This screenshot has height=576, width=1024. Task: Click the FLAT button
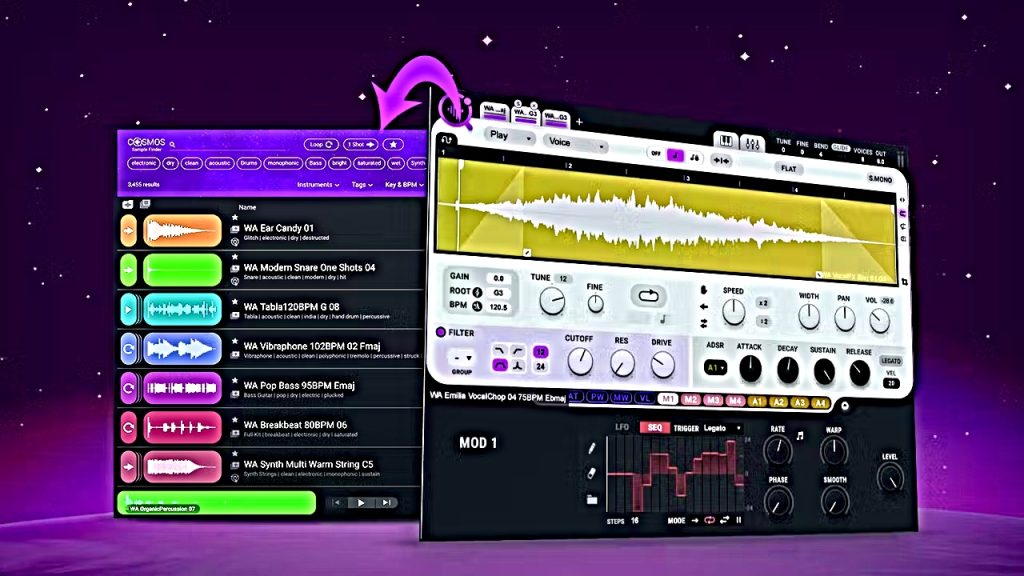[789, 169]
